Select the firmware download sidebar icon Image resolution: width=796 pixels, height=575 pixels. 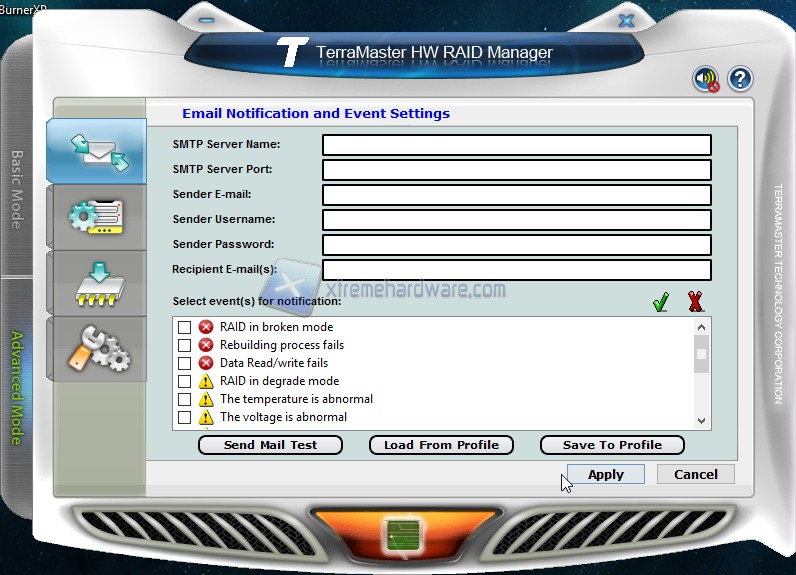pyautogui.click(x=97, y=282)
